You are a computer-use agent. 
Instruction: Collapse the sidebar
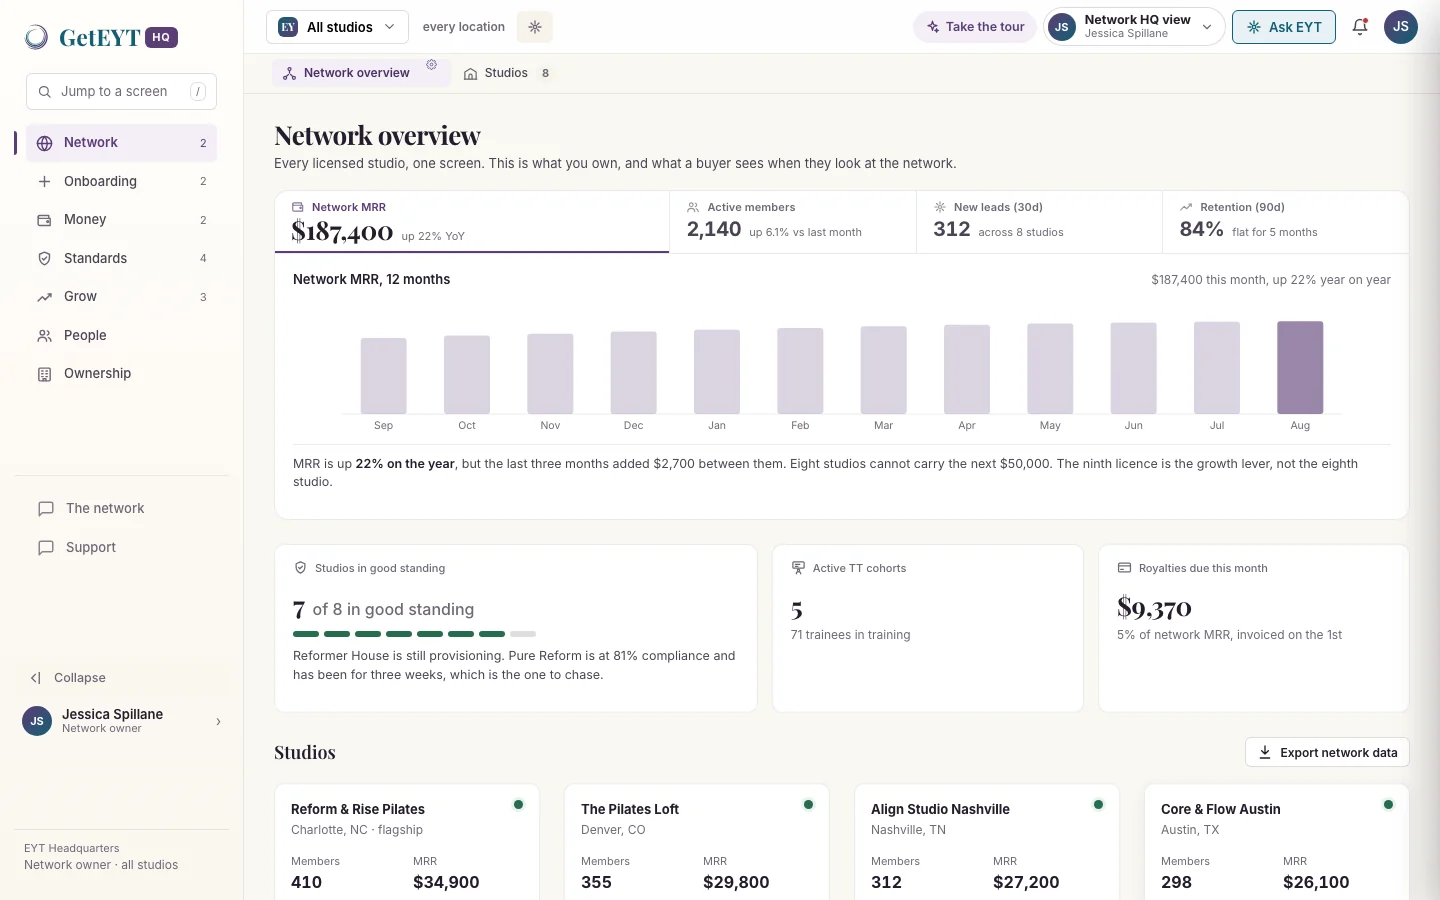[69, 678]
